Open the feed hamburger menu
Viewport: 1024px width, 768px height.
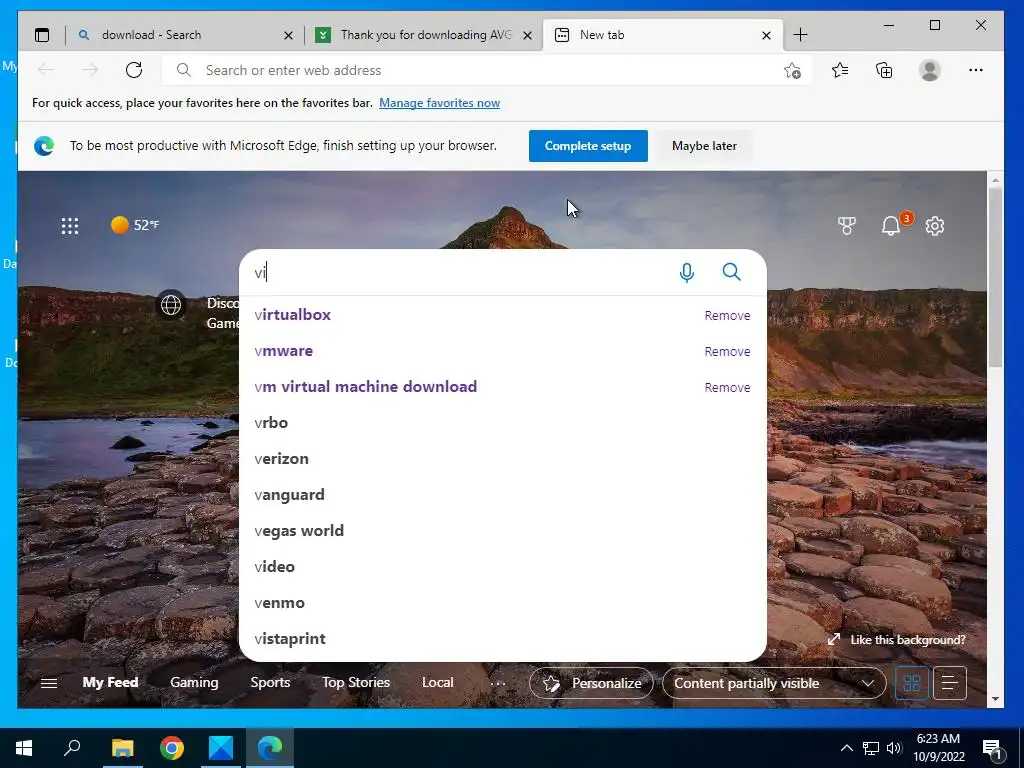coord(49,683)
